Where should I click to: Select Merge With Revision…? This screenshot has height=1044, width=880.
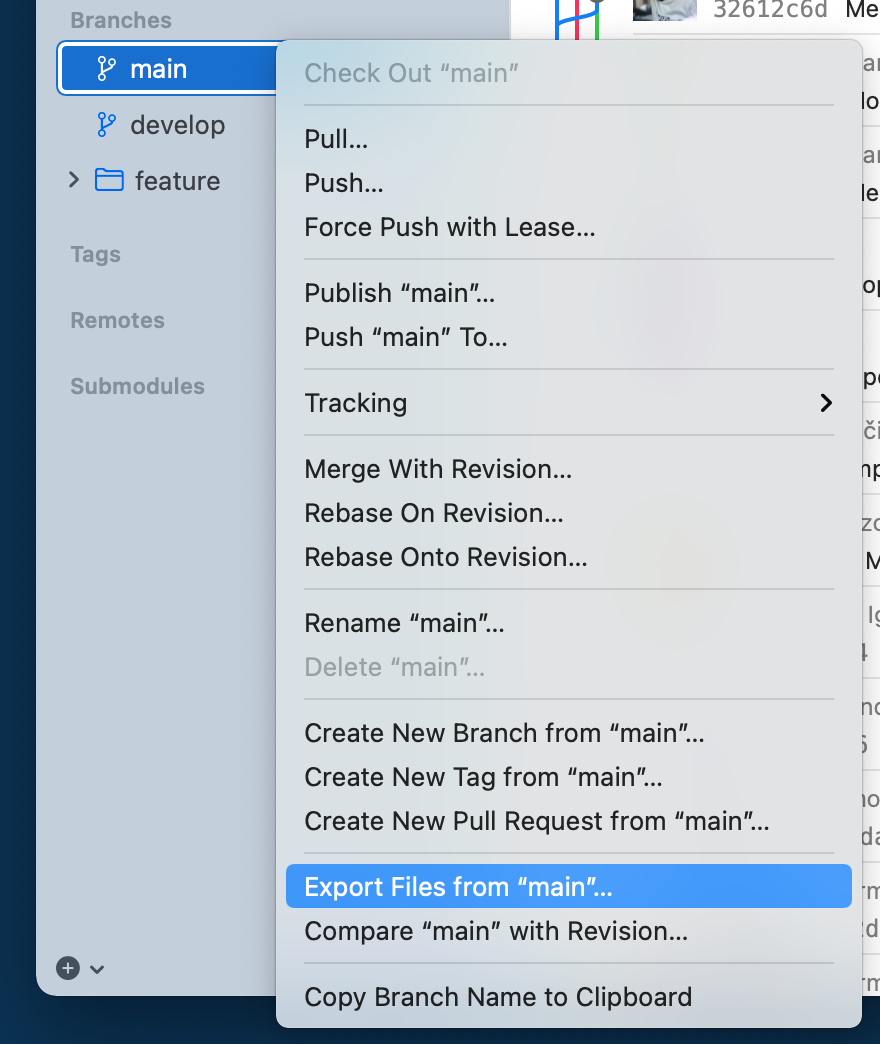tap(438, 469)
